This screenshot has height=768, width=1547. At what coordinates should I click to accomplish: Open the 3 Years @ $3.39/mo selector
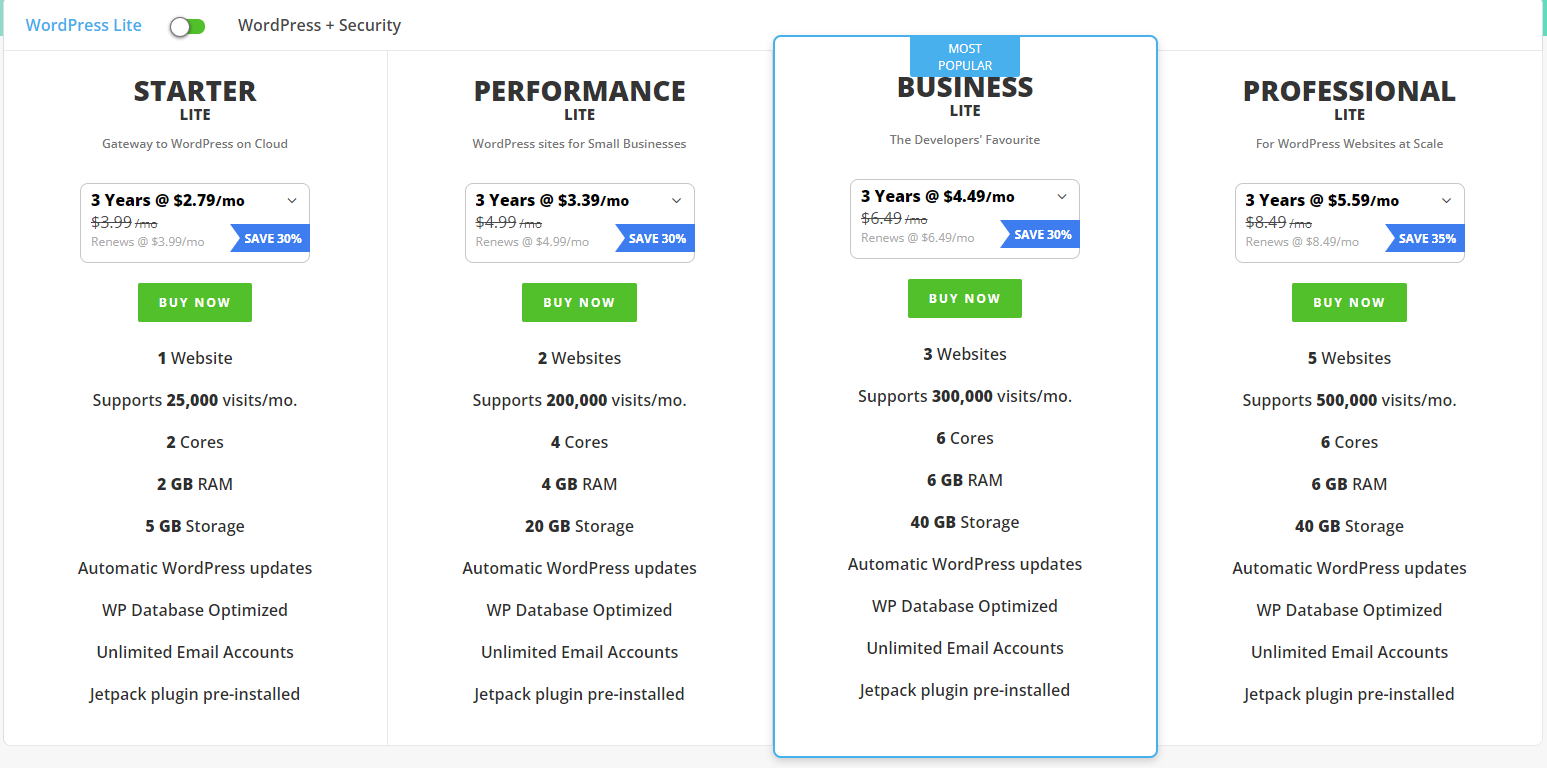[x=580, y=223]
